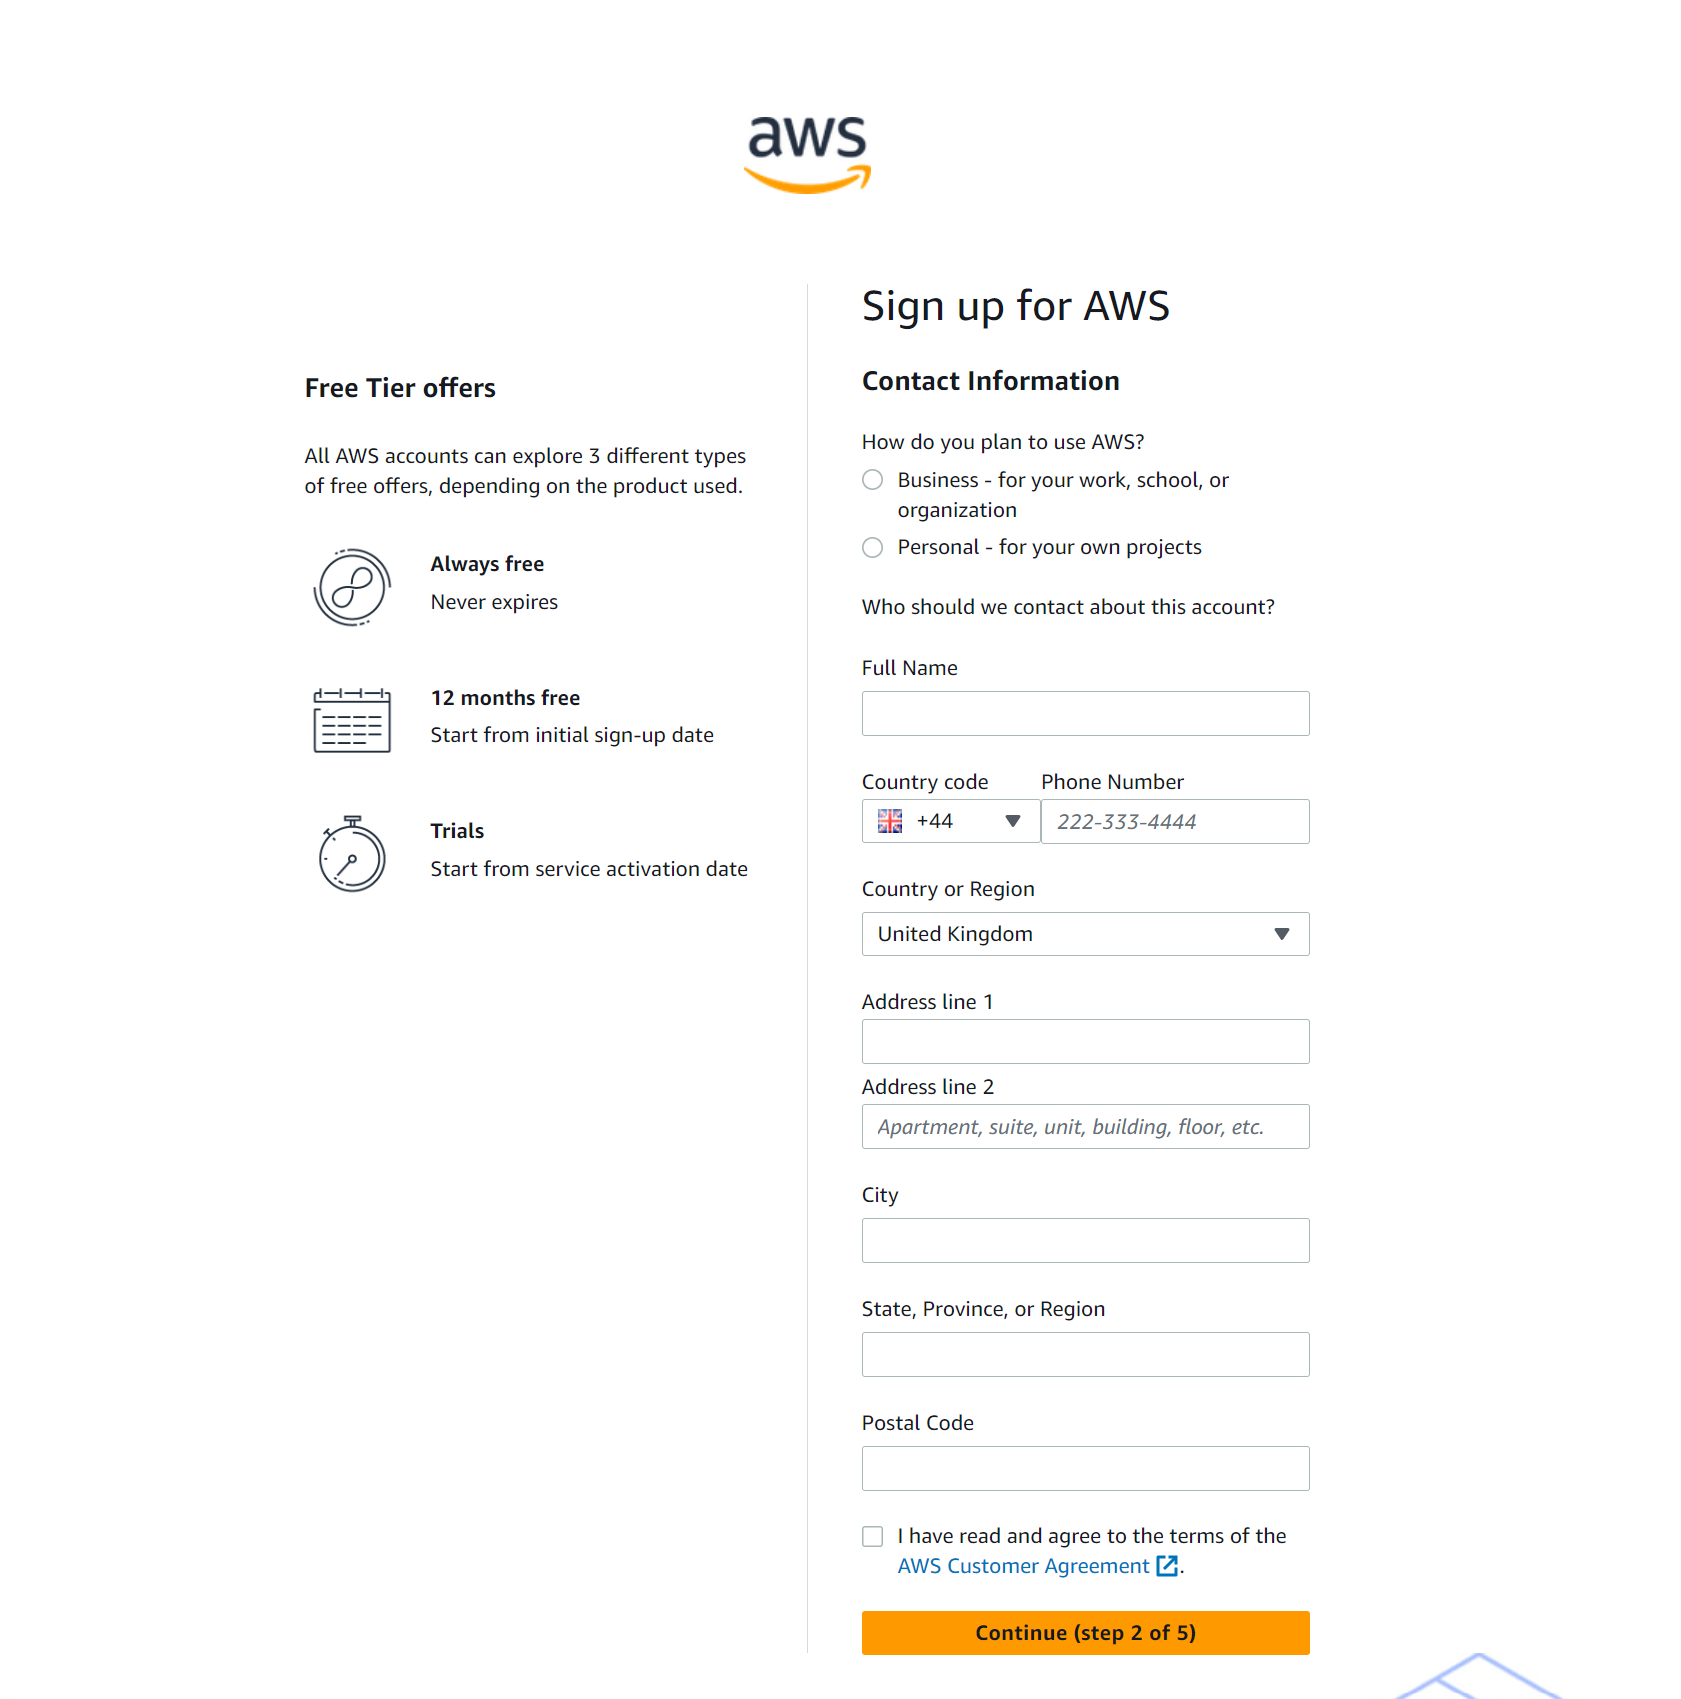
Task: Expand the Country or Region dropdown
Action: tap(1085, 934)
